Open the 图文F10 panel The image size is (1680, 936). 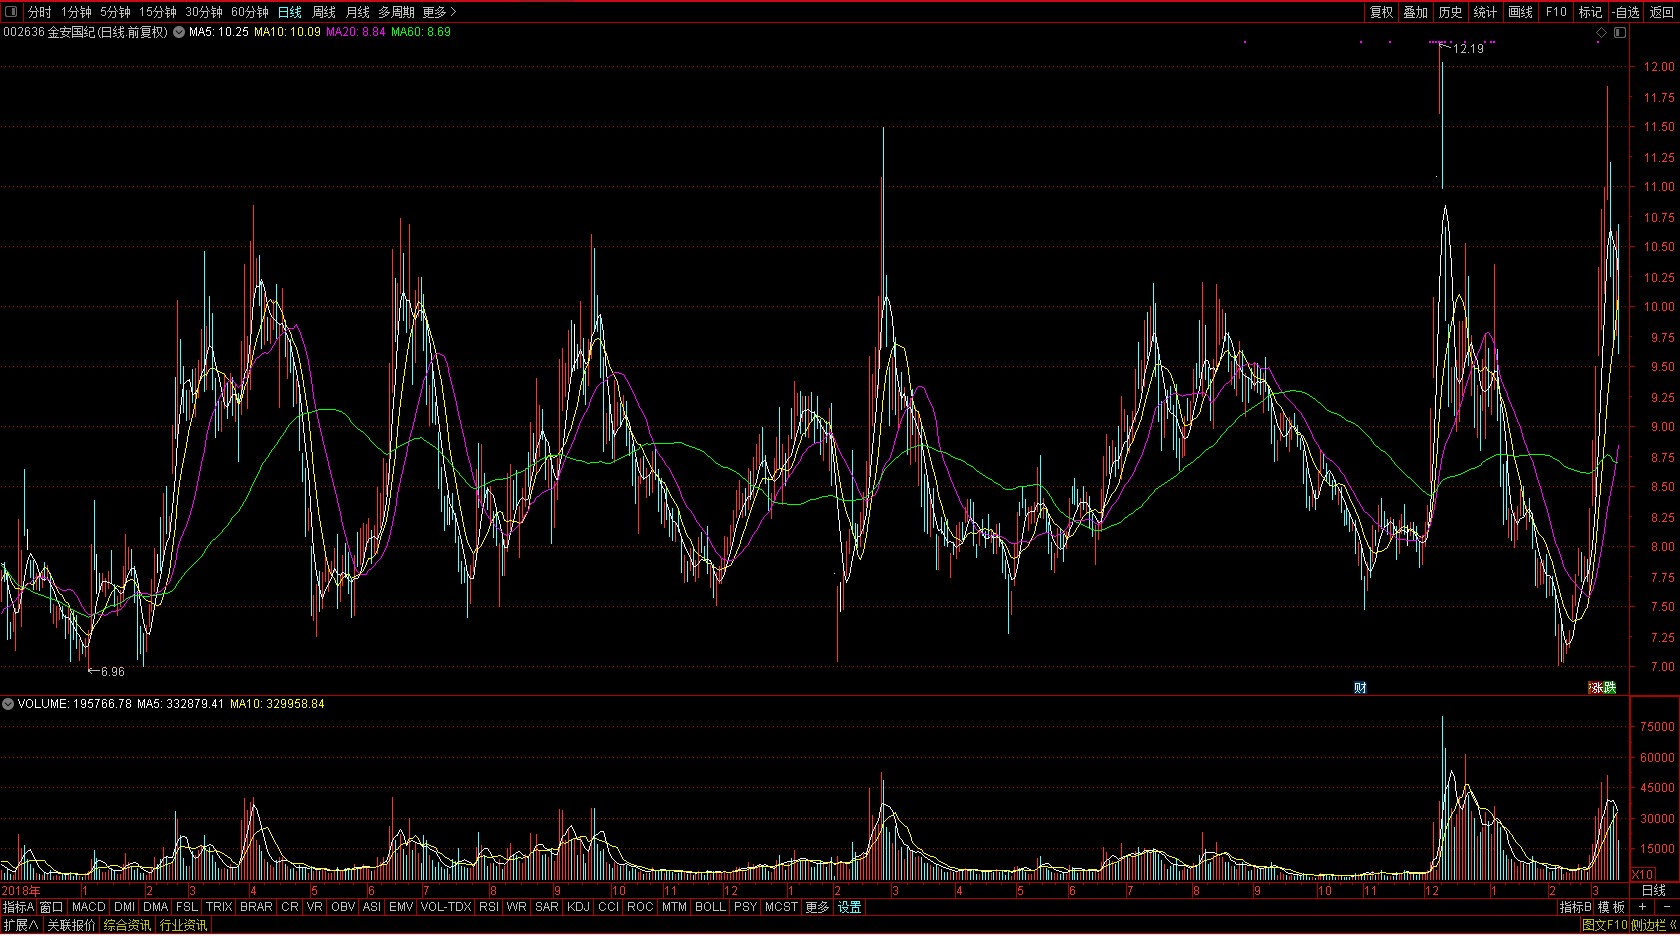[x=1605, y=925]
